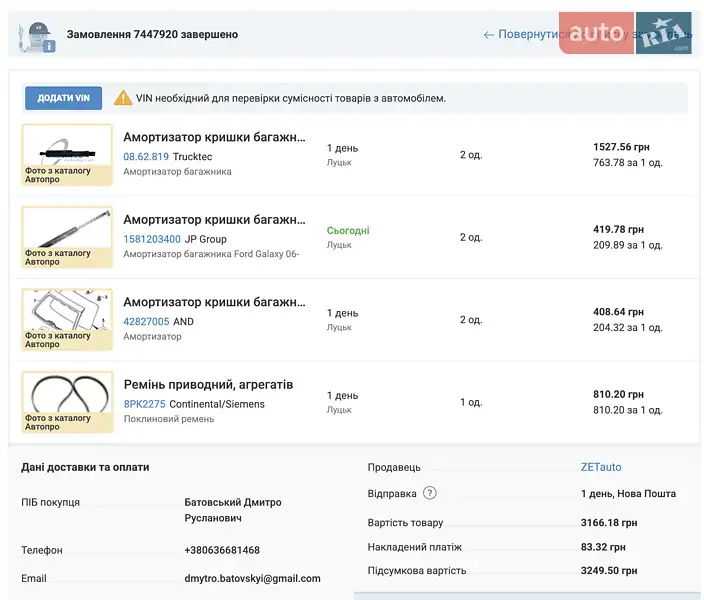This screenshot has height=600, width=704.
Task: Open part number 42827005 link
Action: pos(146,321)
